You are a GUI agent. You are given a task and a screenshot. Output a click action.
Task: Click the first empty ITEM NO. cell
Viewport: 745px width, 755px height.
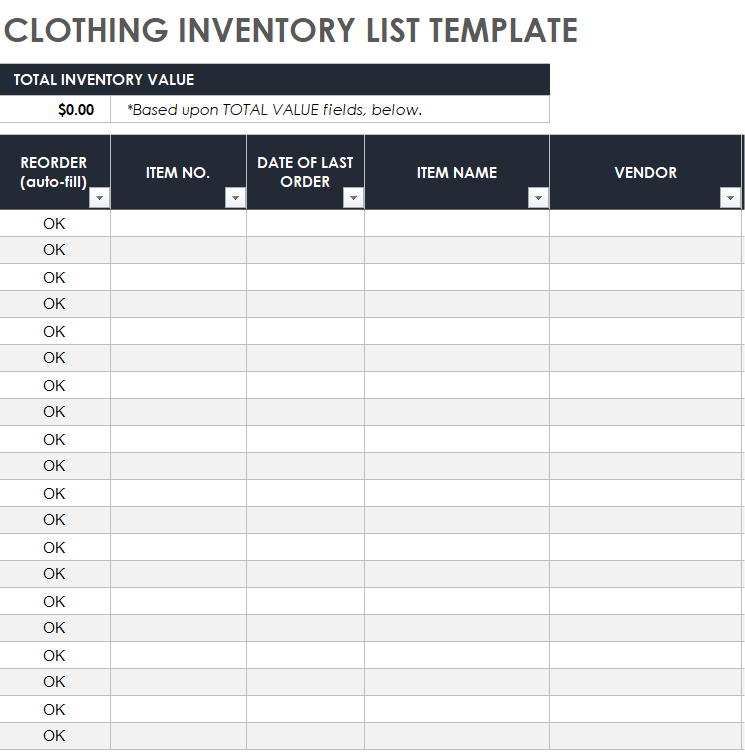point(179,223)
